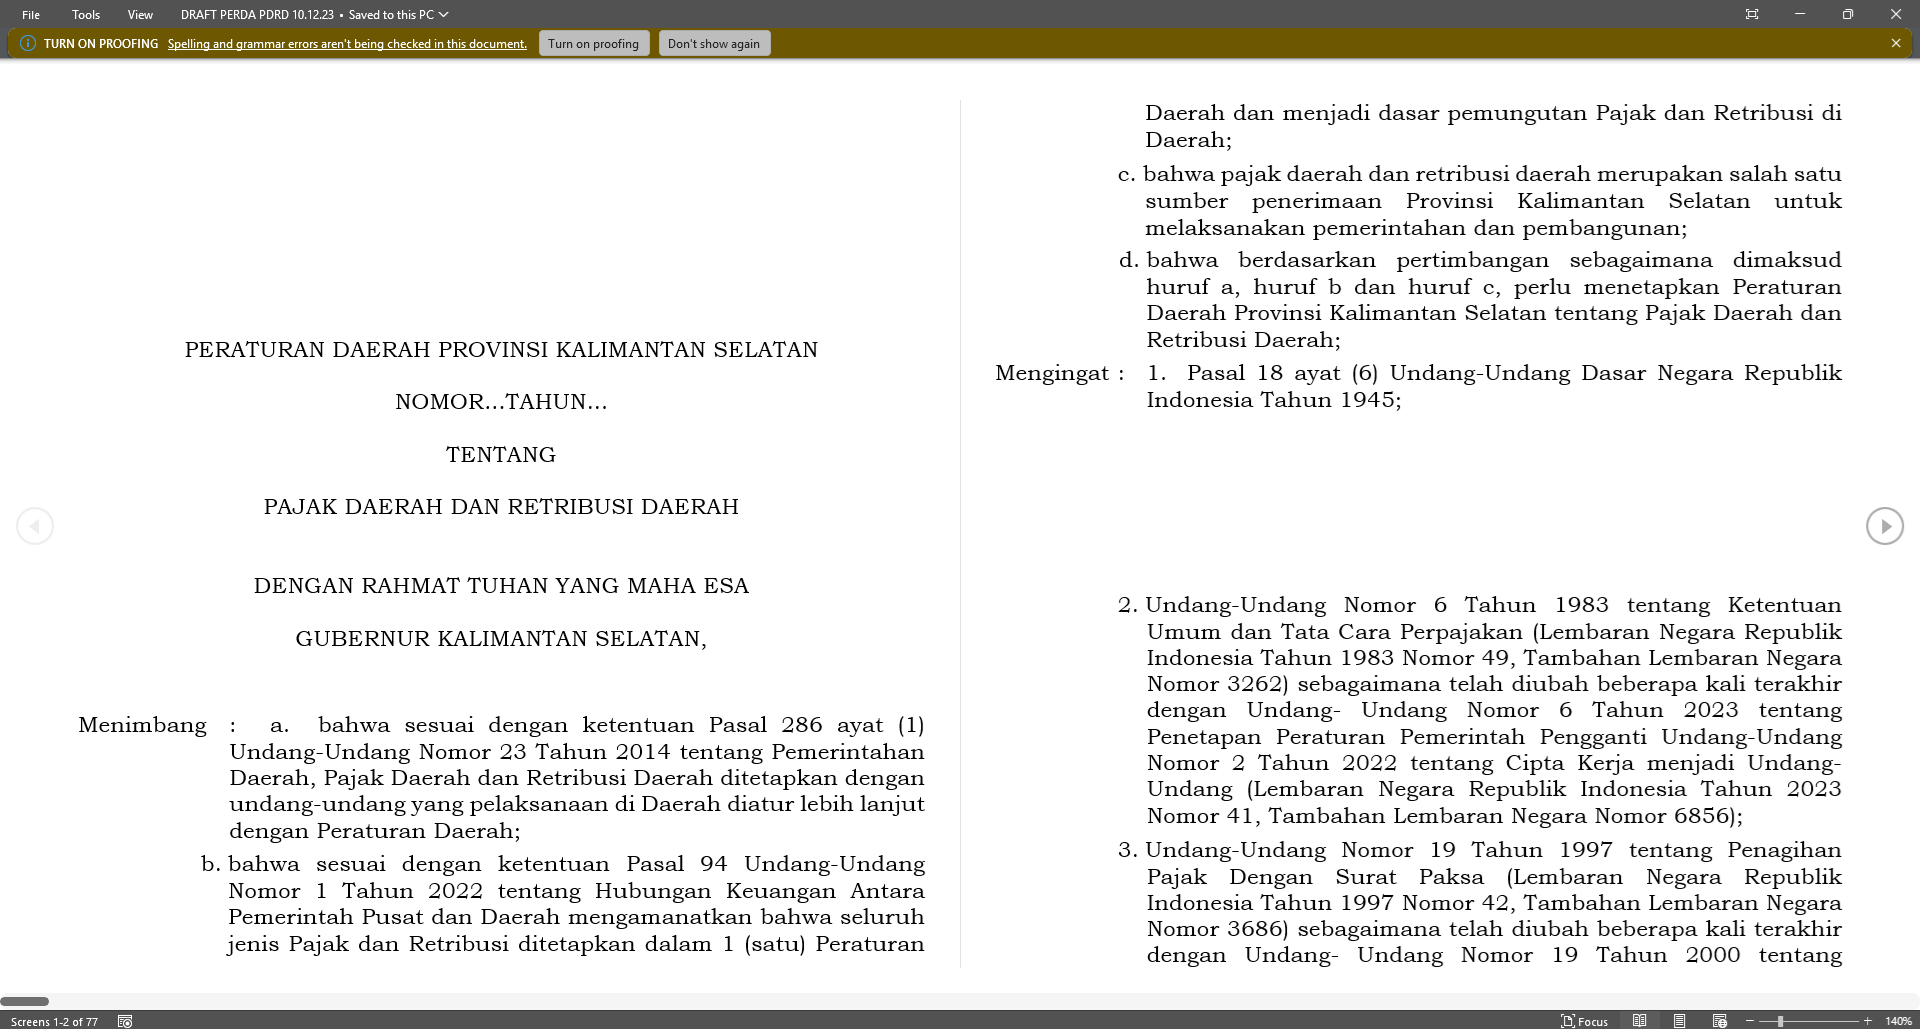Open the View menu
This screenshot has width=1920, height=1029.
coord(140,15)
